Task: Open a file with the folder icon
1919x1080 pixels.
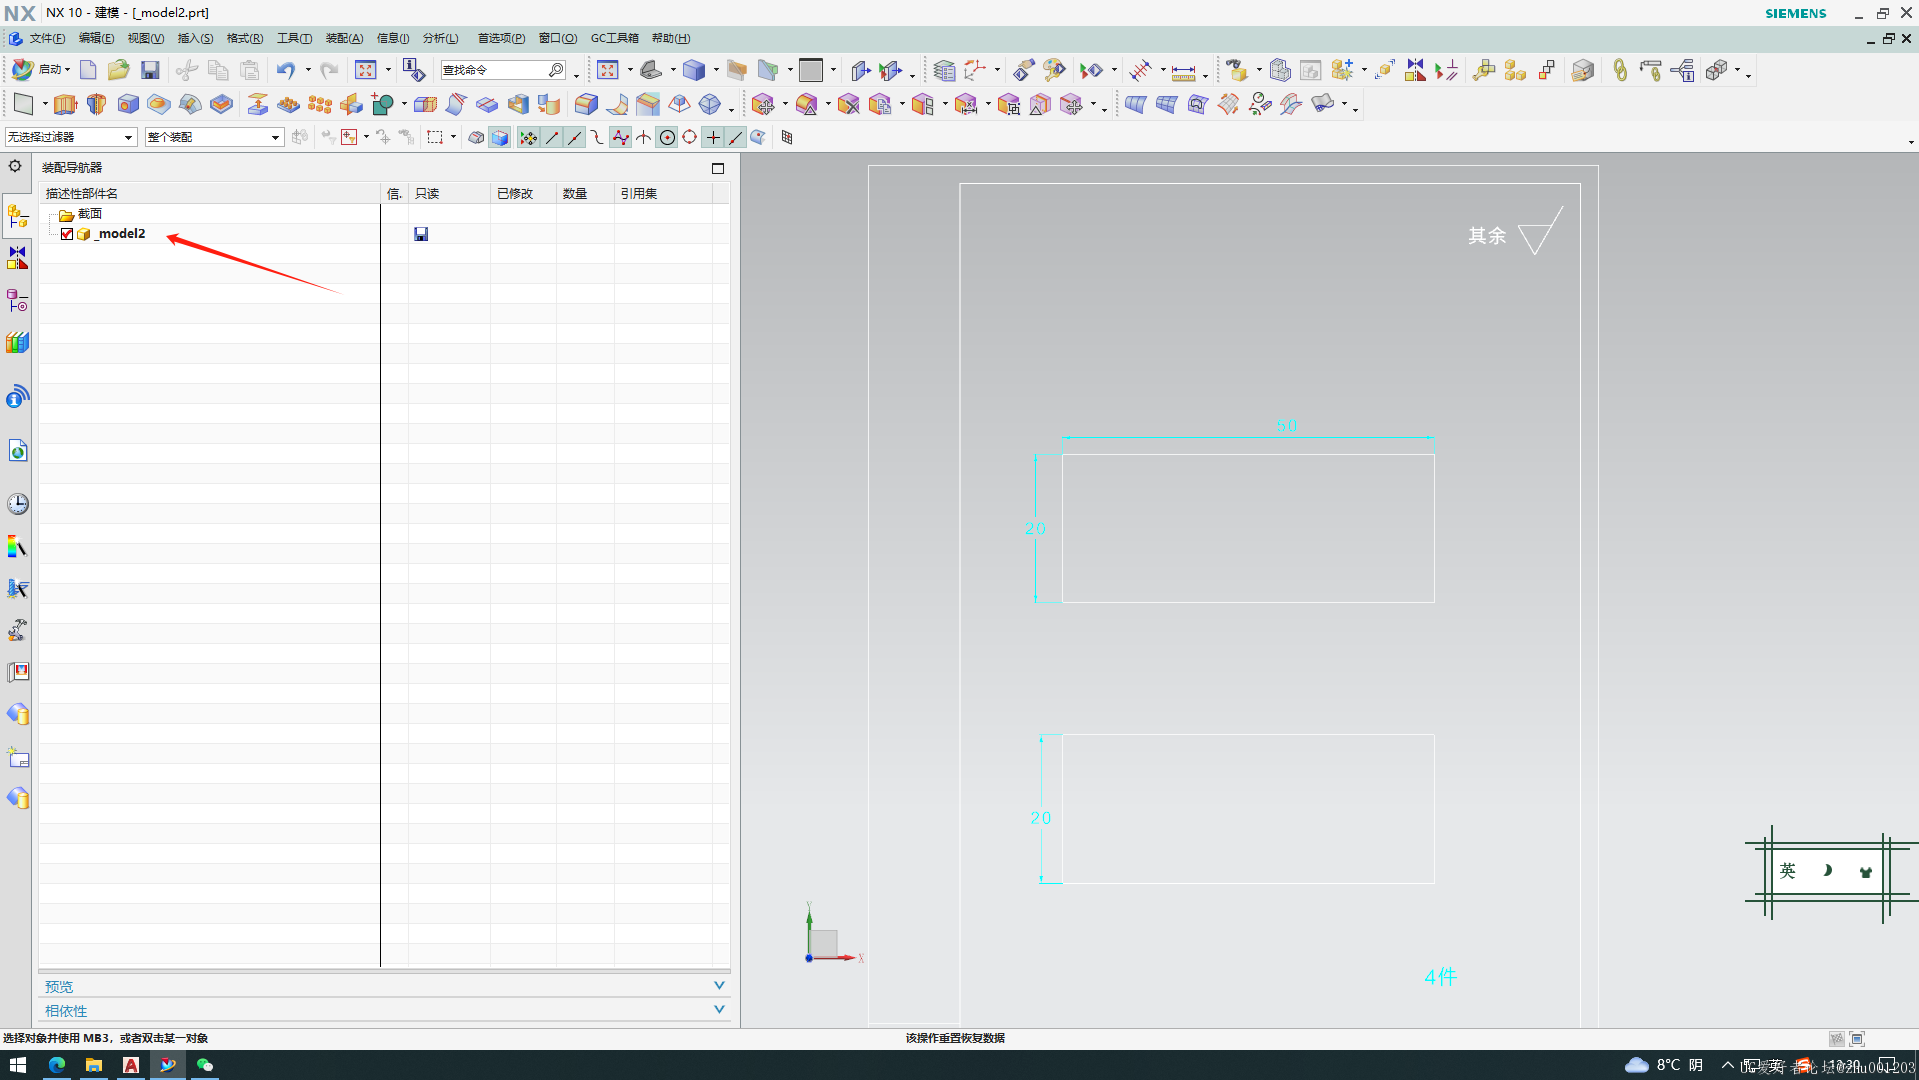Action: pos(119,70)
